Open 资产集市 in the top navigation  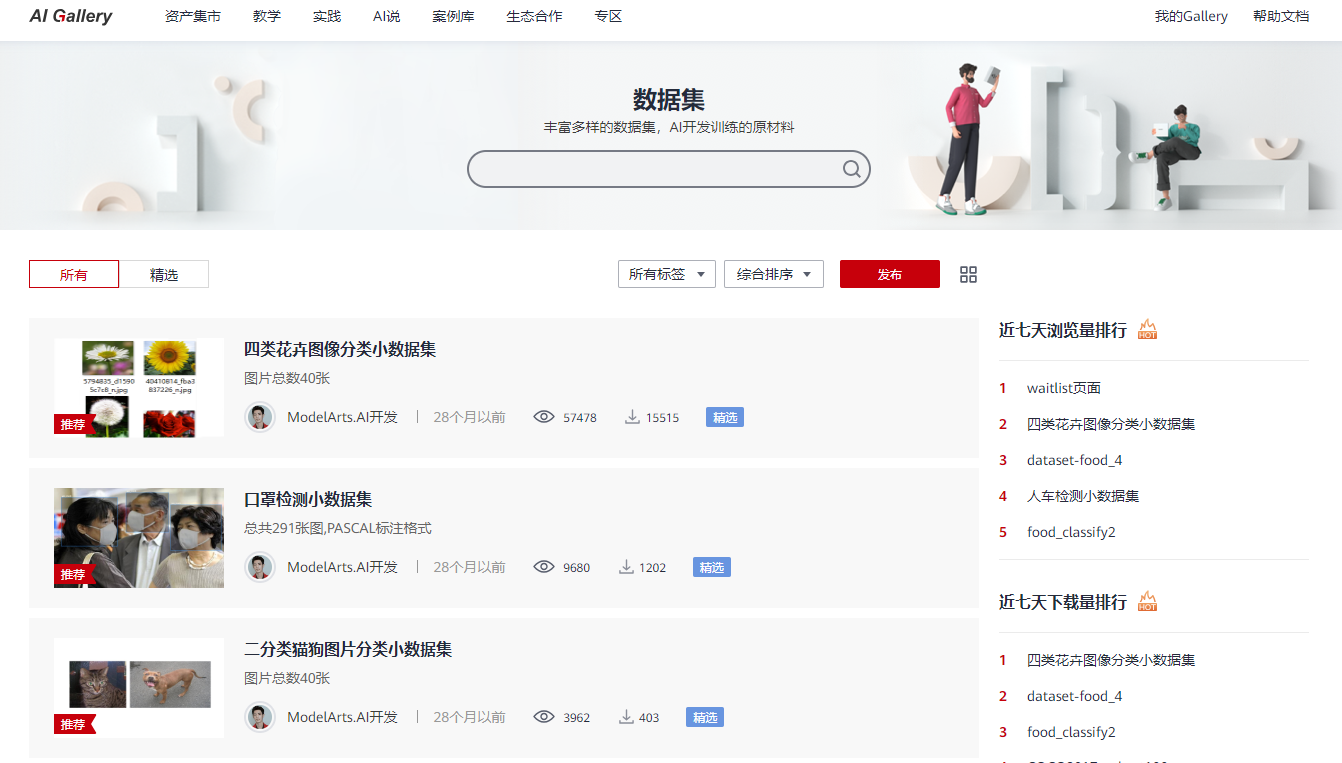point(193,16)
